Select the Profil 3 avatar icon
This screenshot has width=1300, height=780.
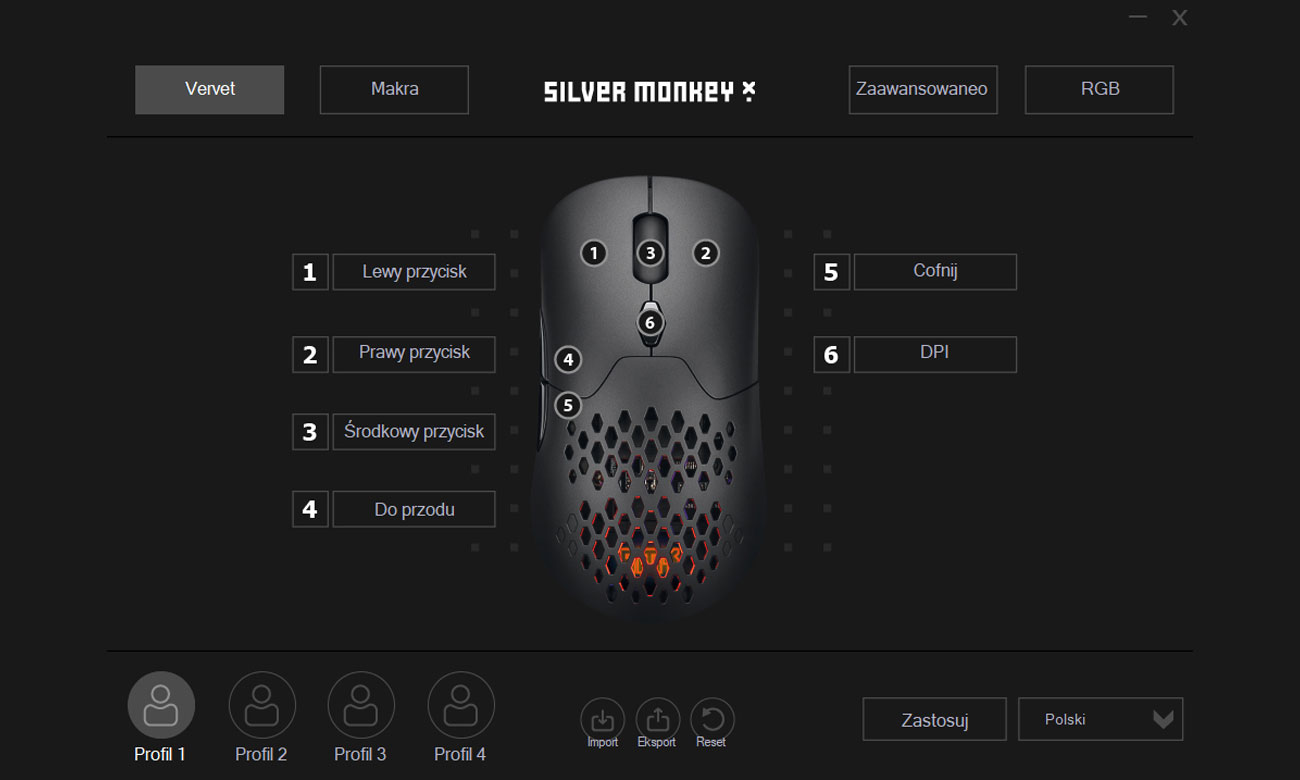361,705
